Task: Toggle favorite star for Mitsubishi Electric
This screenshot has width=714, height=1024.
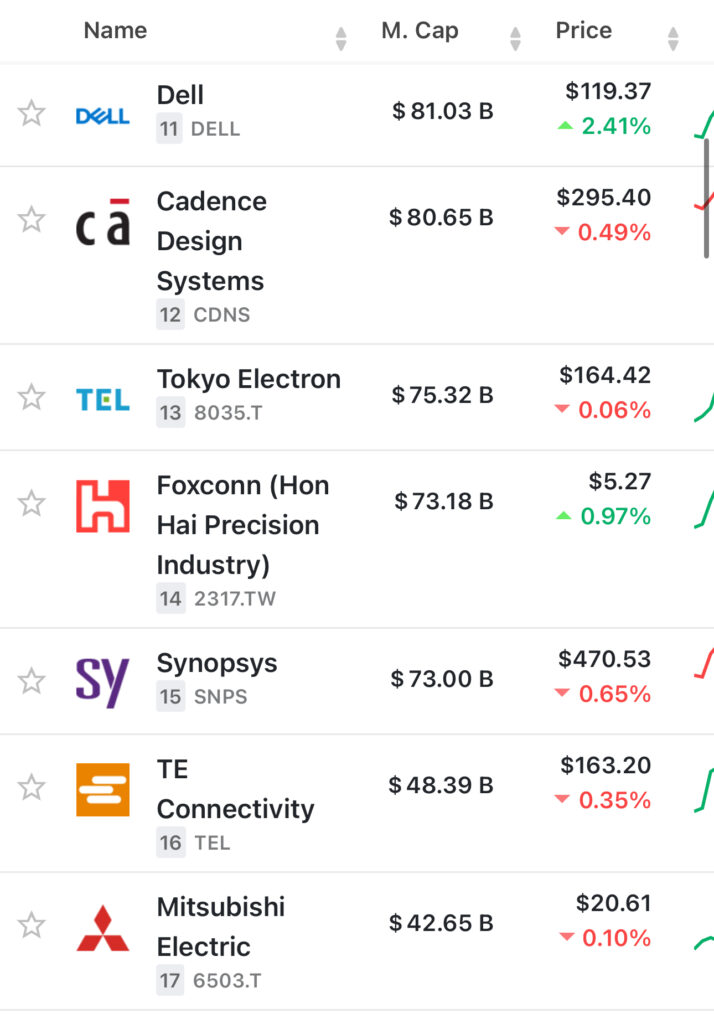Action: [x=32, y=925]
